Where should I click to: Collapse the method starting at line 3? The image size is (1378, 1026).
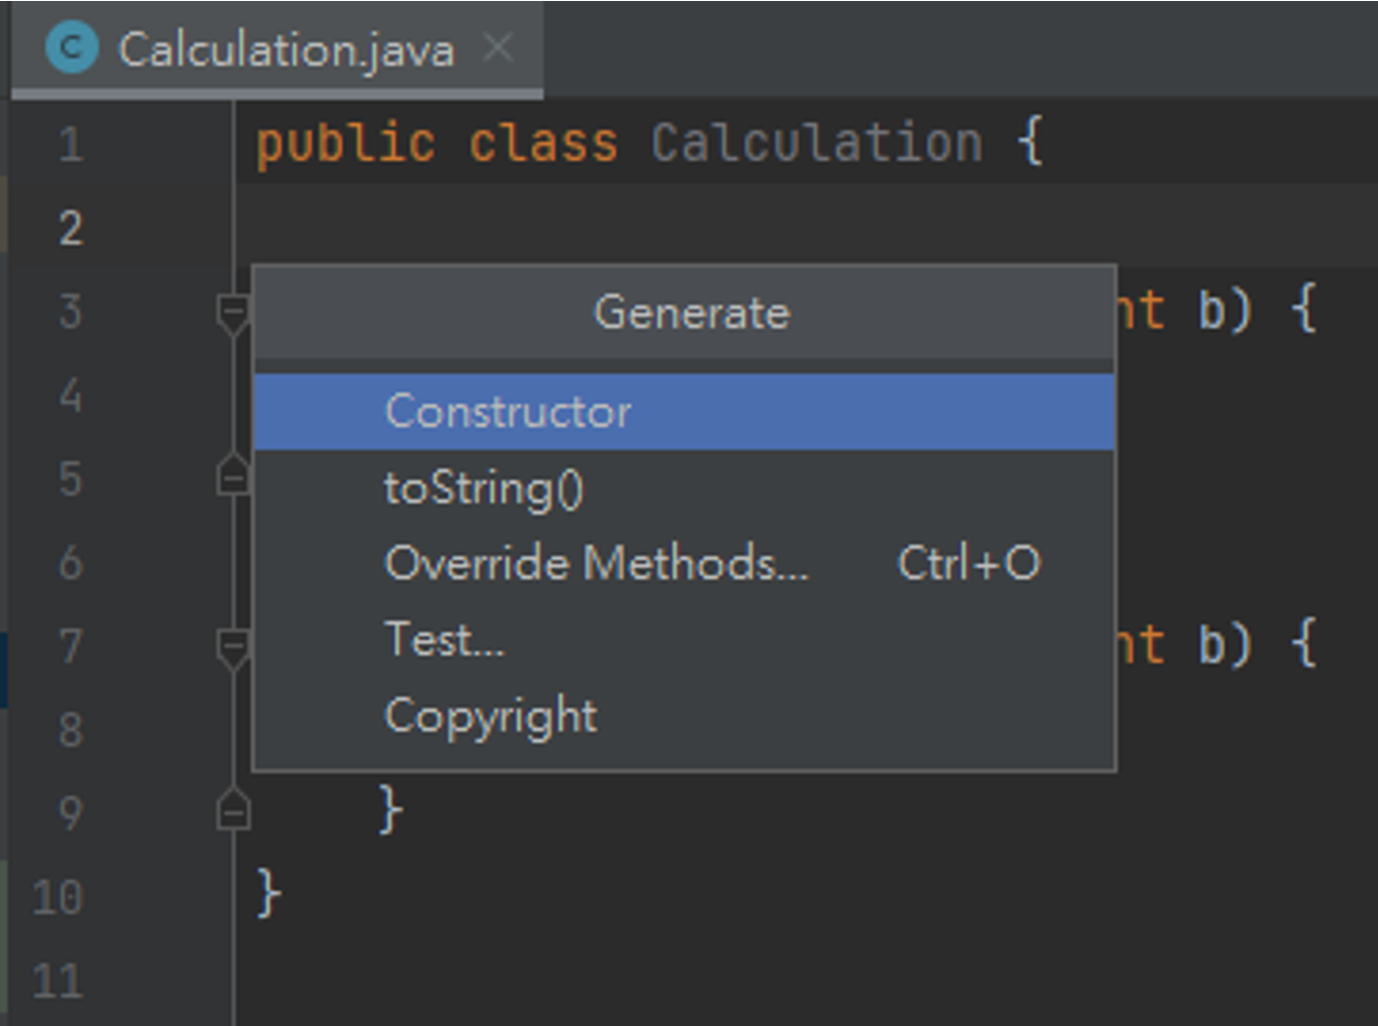tap(232, 312)
